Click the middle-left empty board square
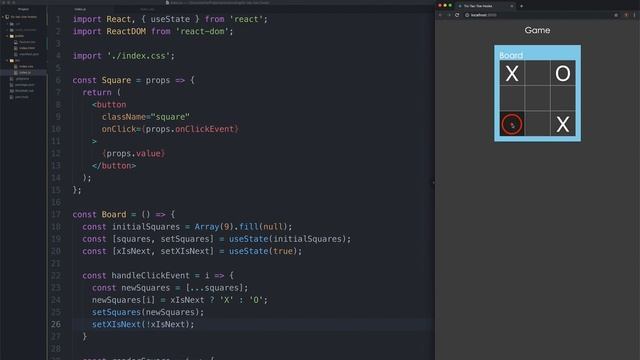The width and height of the screenshot is (640, 360). (x=512, y=98)
